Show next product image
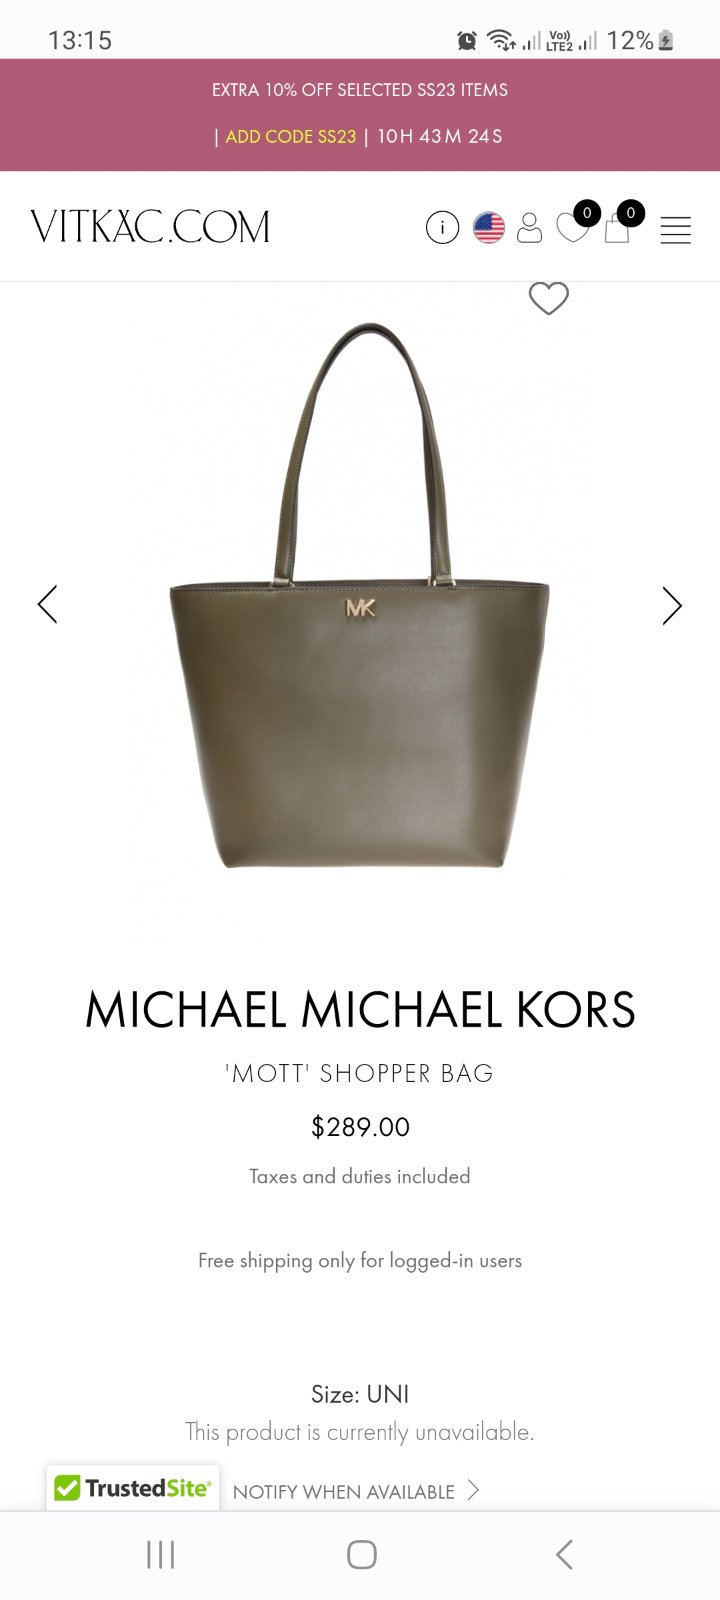The image size is (720, 1600). (672, 605)
